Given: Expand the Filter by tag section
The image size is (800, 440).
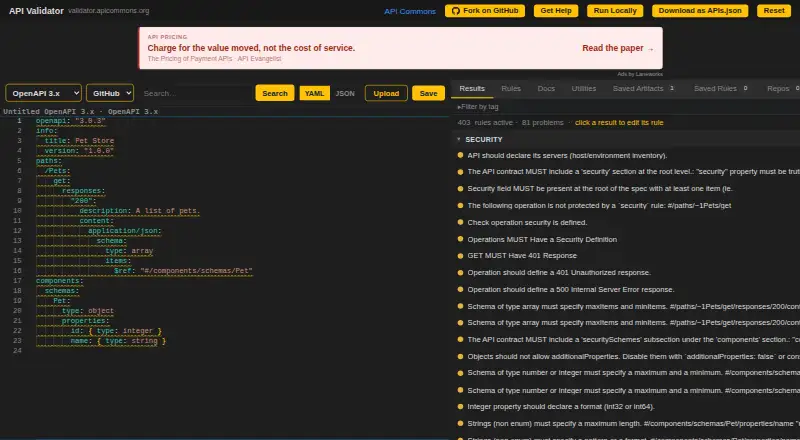Looking at the screenshot, I should tap(478, 107).
